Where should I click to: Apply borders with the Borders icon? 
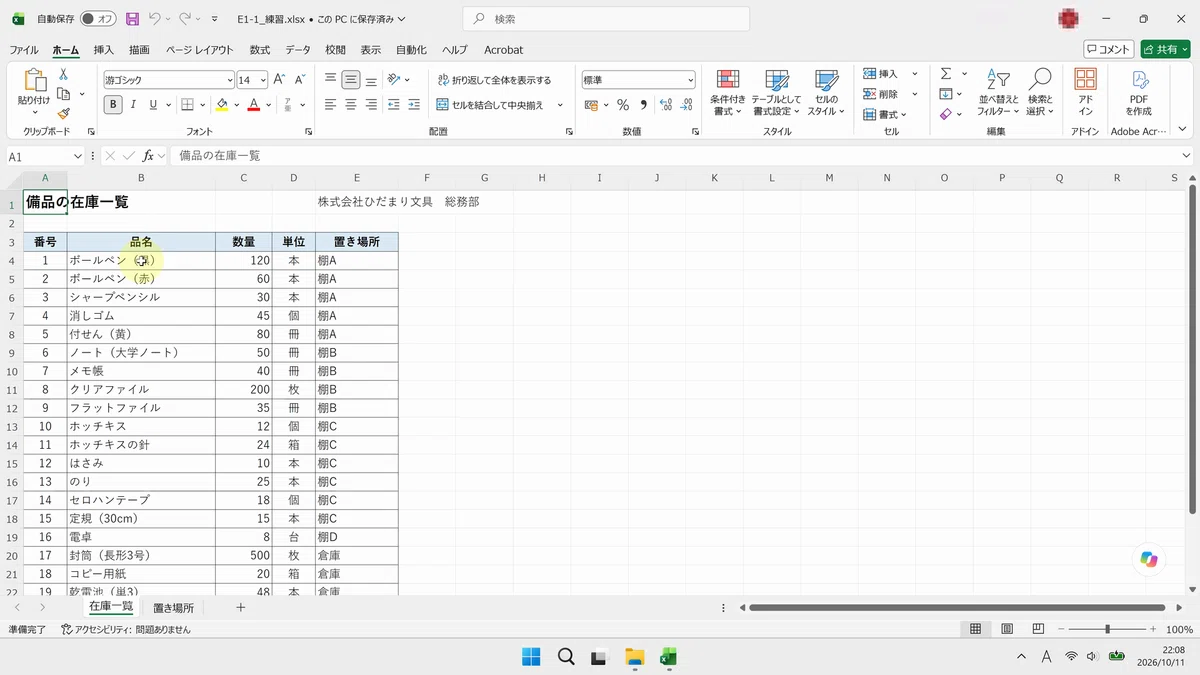tap(186, 104)
